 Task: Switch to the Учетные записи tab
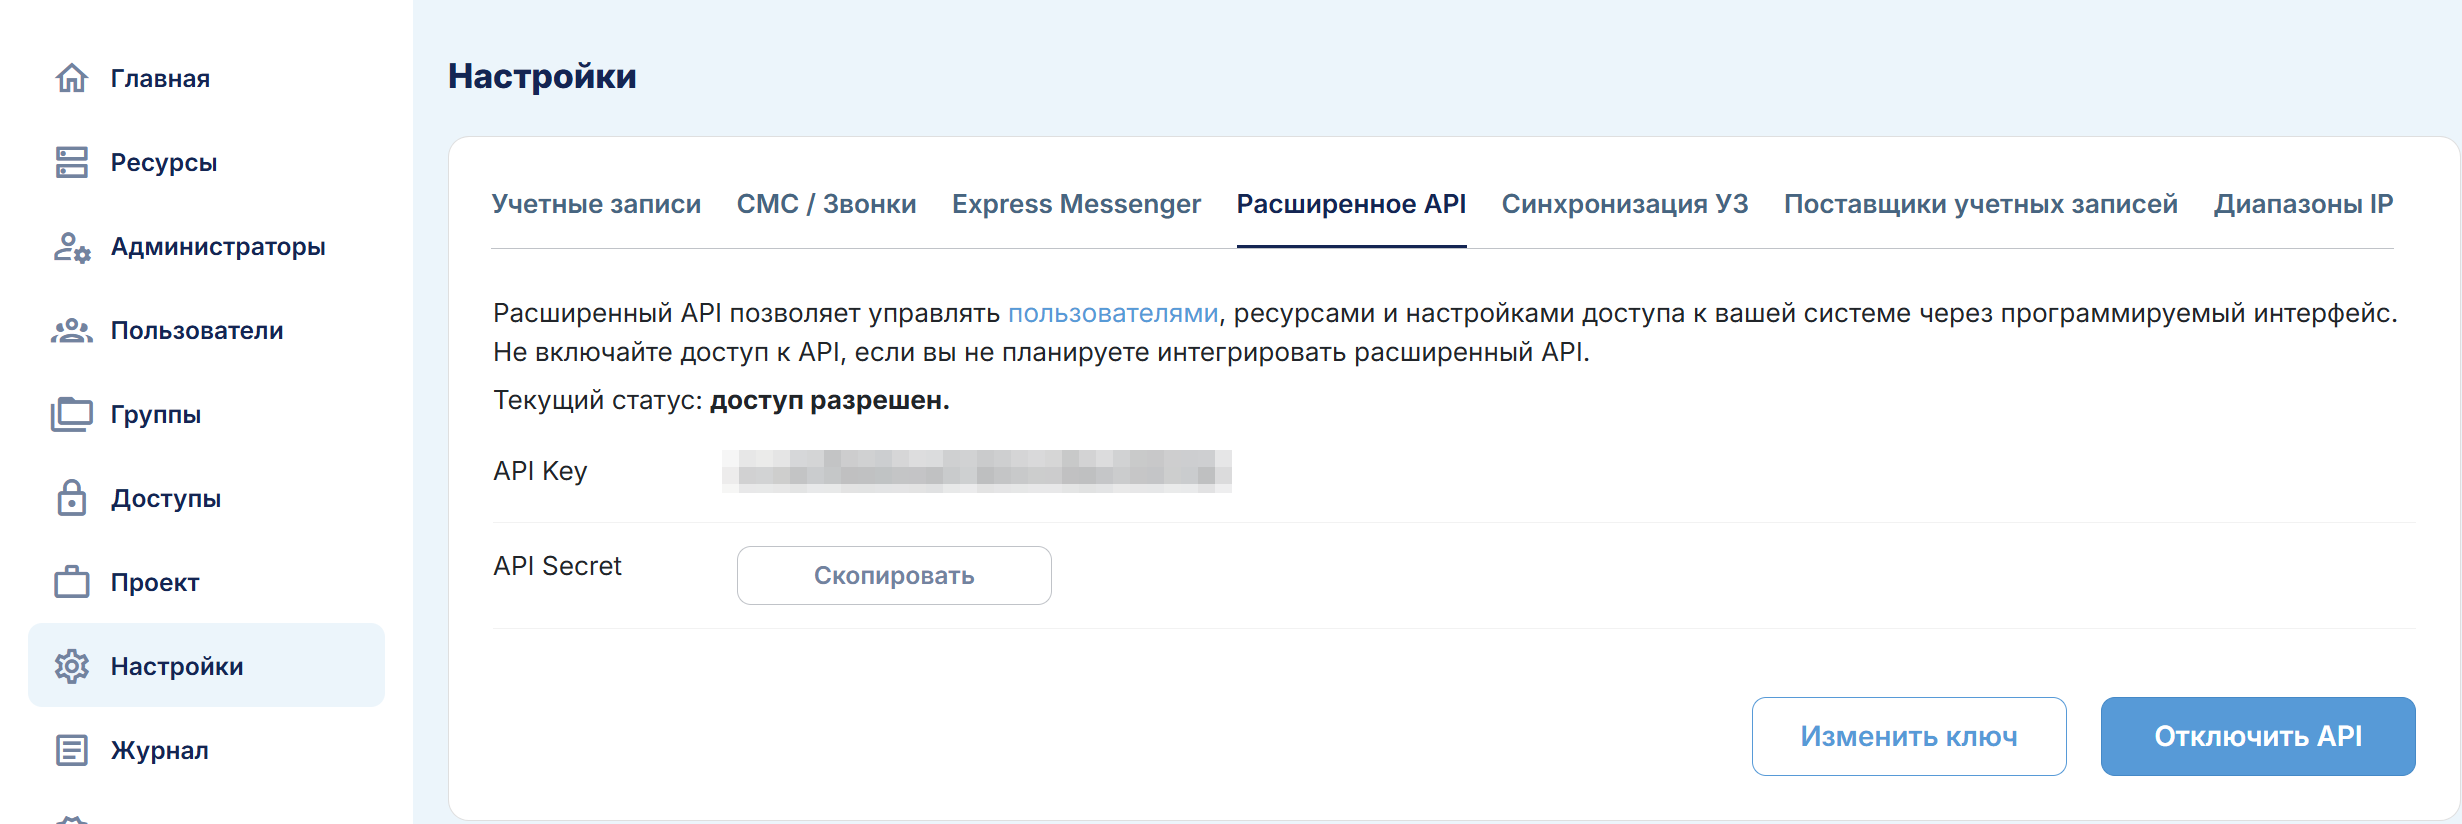click(596, 204)
